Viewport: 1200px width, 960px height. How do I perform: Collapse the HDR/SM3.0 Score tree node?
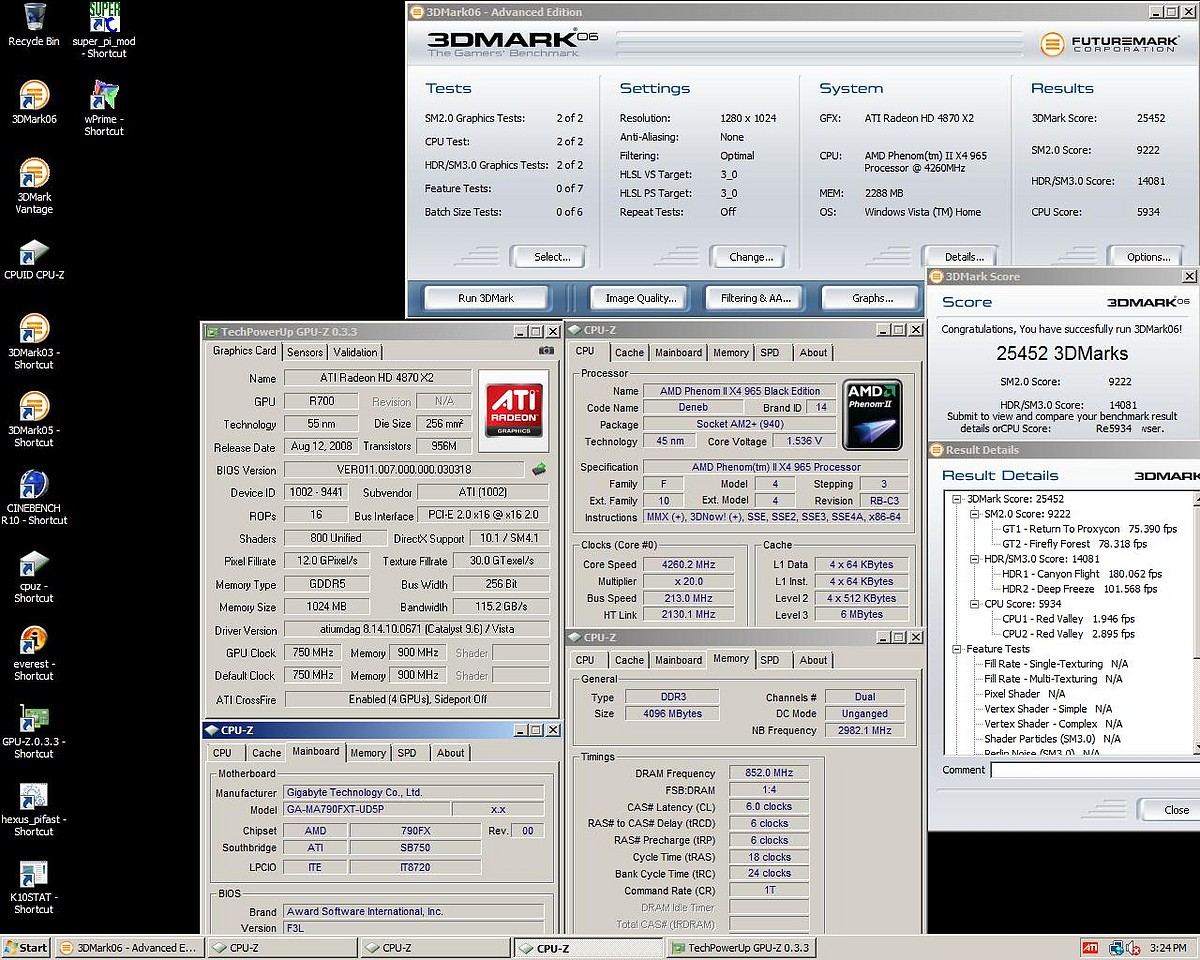[975, 559]
